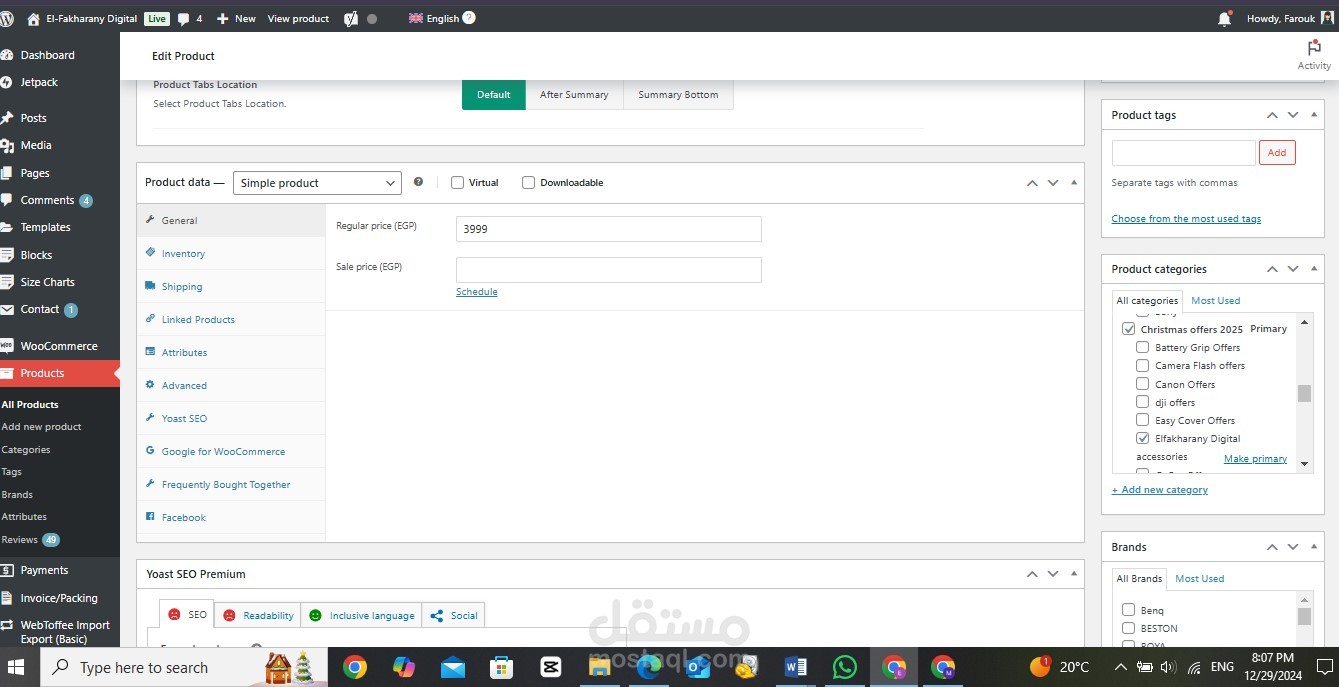
Task: Enable the Virtual product checkbox
Action: (457, 182)
